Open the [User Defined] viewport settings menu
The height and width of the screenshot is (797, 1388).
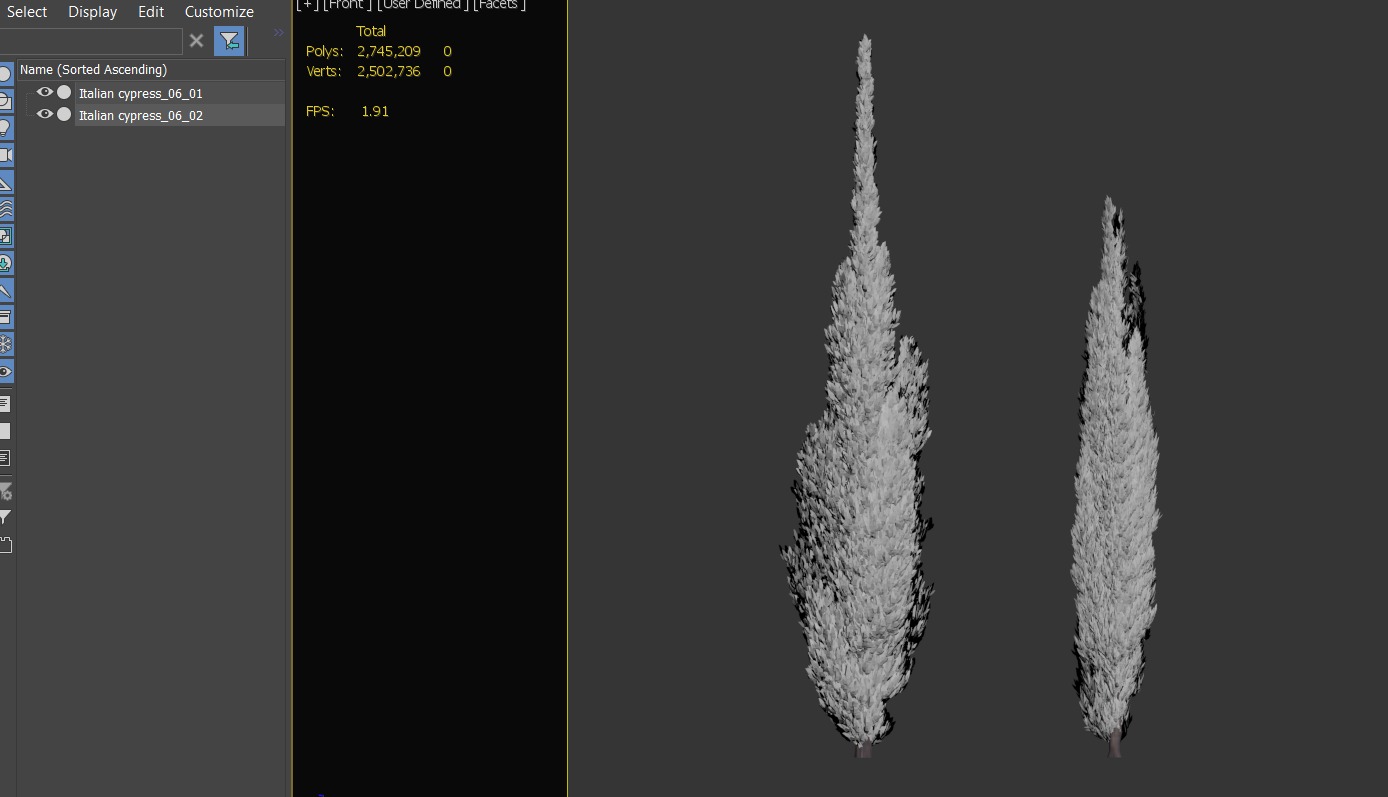(x=422, y=5)
